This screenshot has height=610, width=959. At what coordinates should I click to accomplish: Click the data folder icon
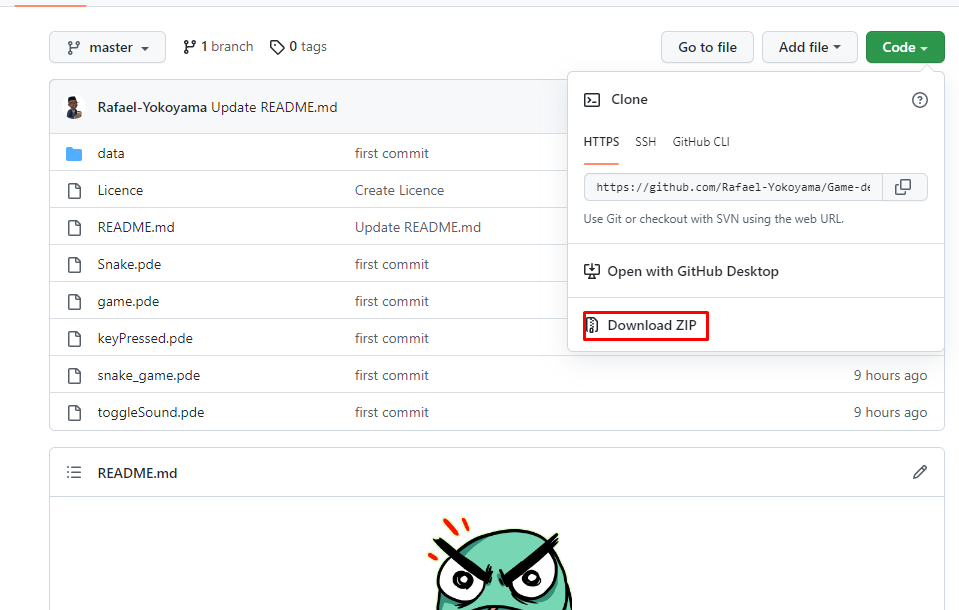[74, 154]
